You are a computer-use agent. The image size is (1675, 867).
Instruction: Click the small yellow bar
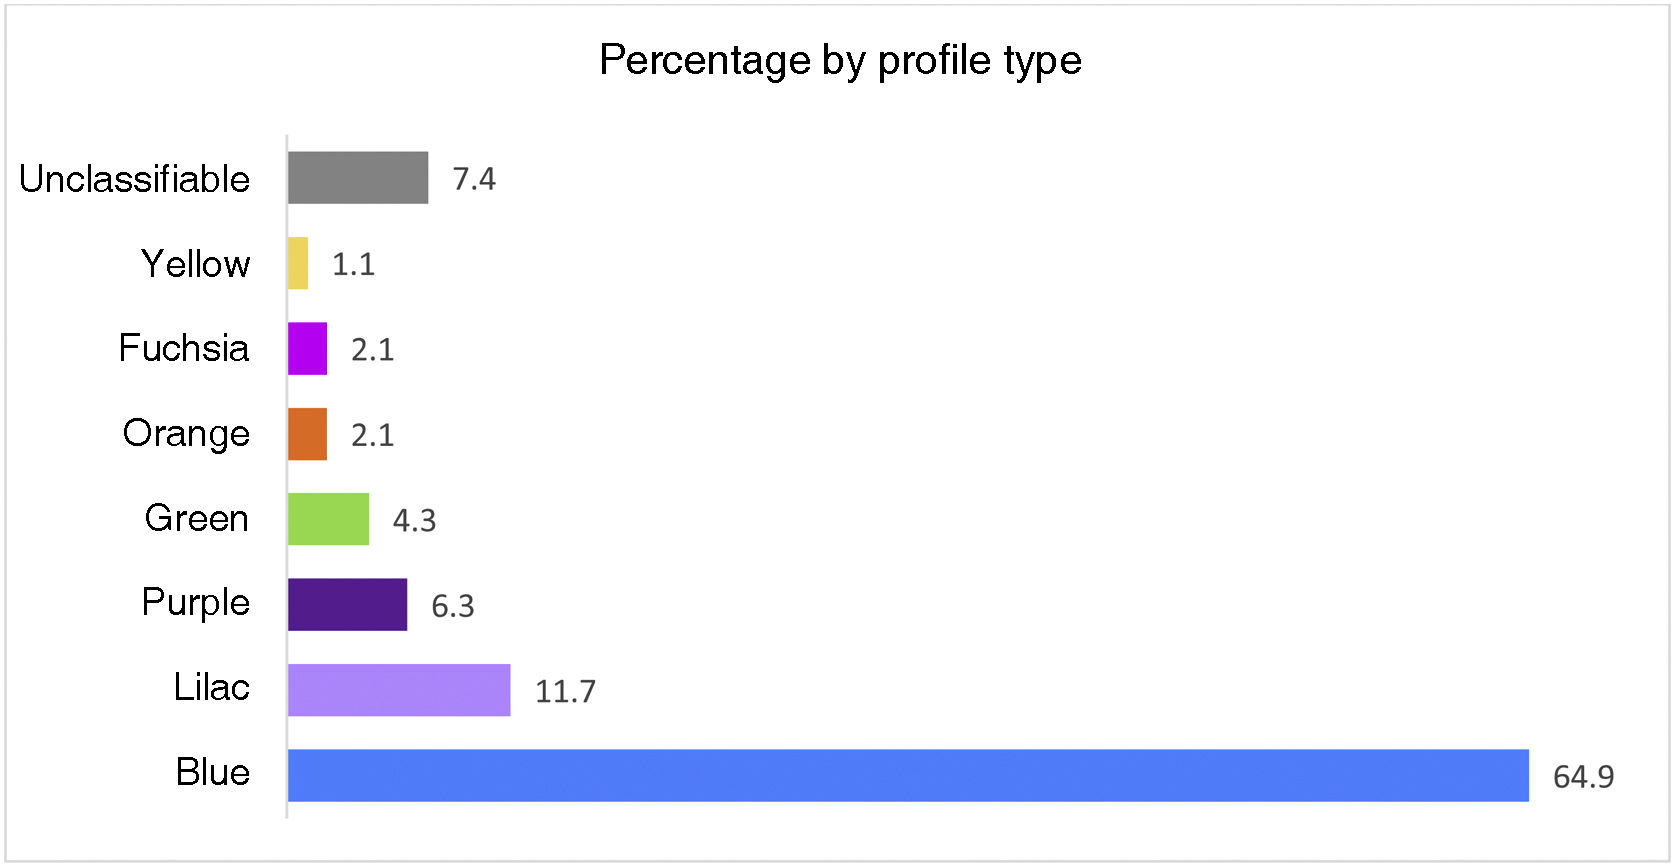pos(298,263)
